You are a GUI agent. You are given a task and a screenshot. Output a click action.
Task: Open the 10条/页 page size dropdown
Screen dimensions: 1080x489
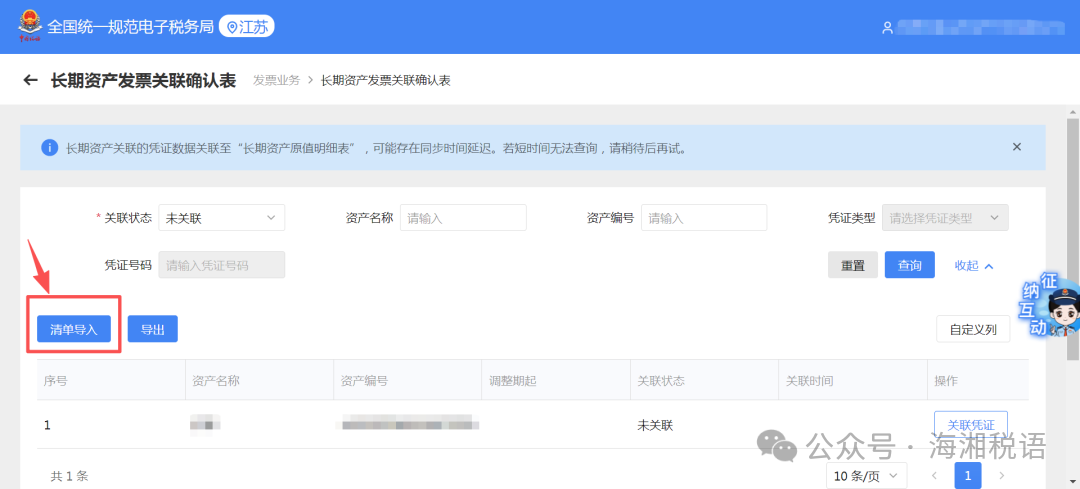click(866, 475)
